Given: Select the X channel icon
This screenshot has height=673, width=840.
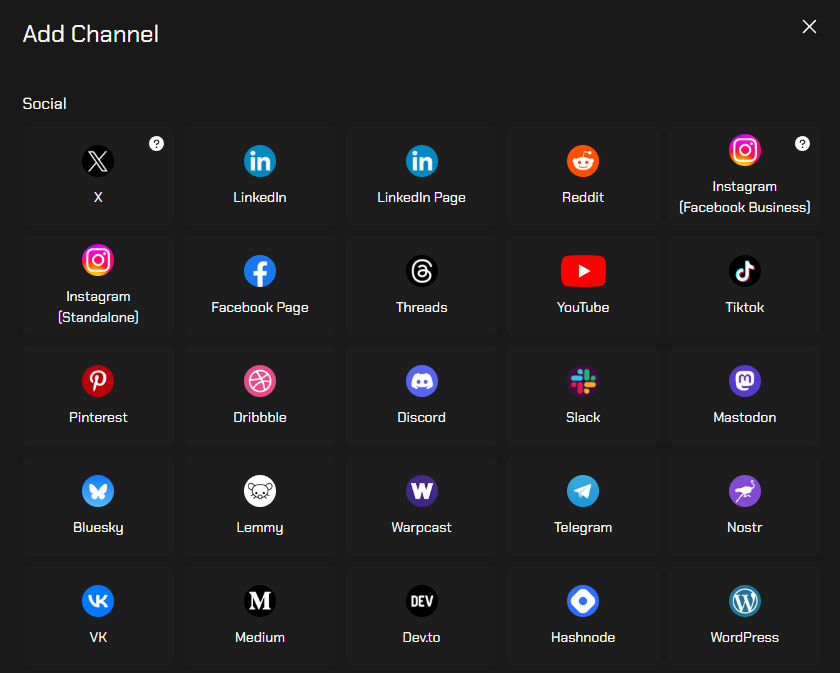Looking at the screenshot, I should [x=98, y=161].
